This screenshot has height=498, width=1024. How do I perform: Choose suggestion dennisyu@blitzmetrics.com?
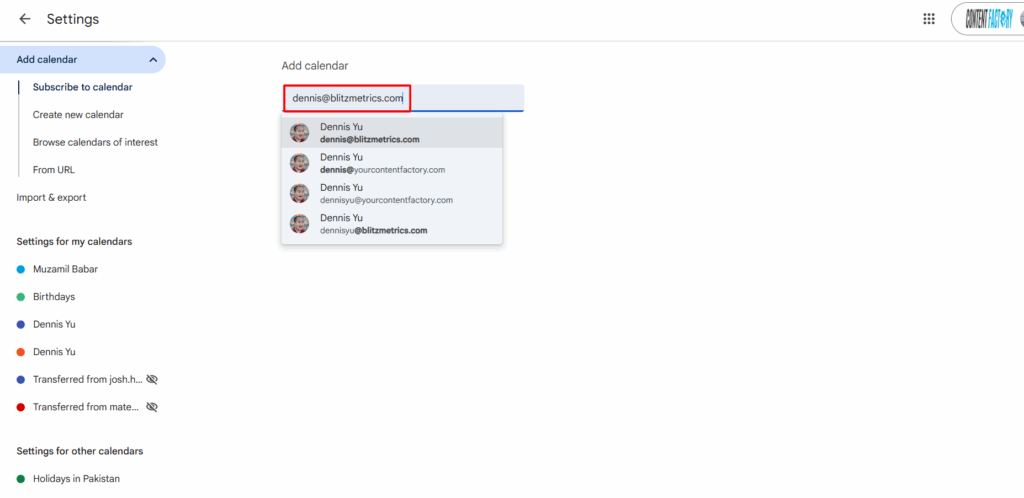point(392,224)
